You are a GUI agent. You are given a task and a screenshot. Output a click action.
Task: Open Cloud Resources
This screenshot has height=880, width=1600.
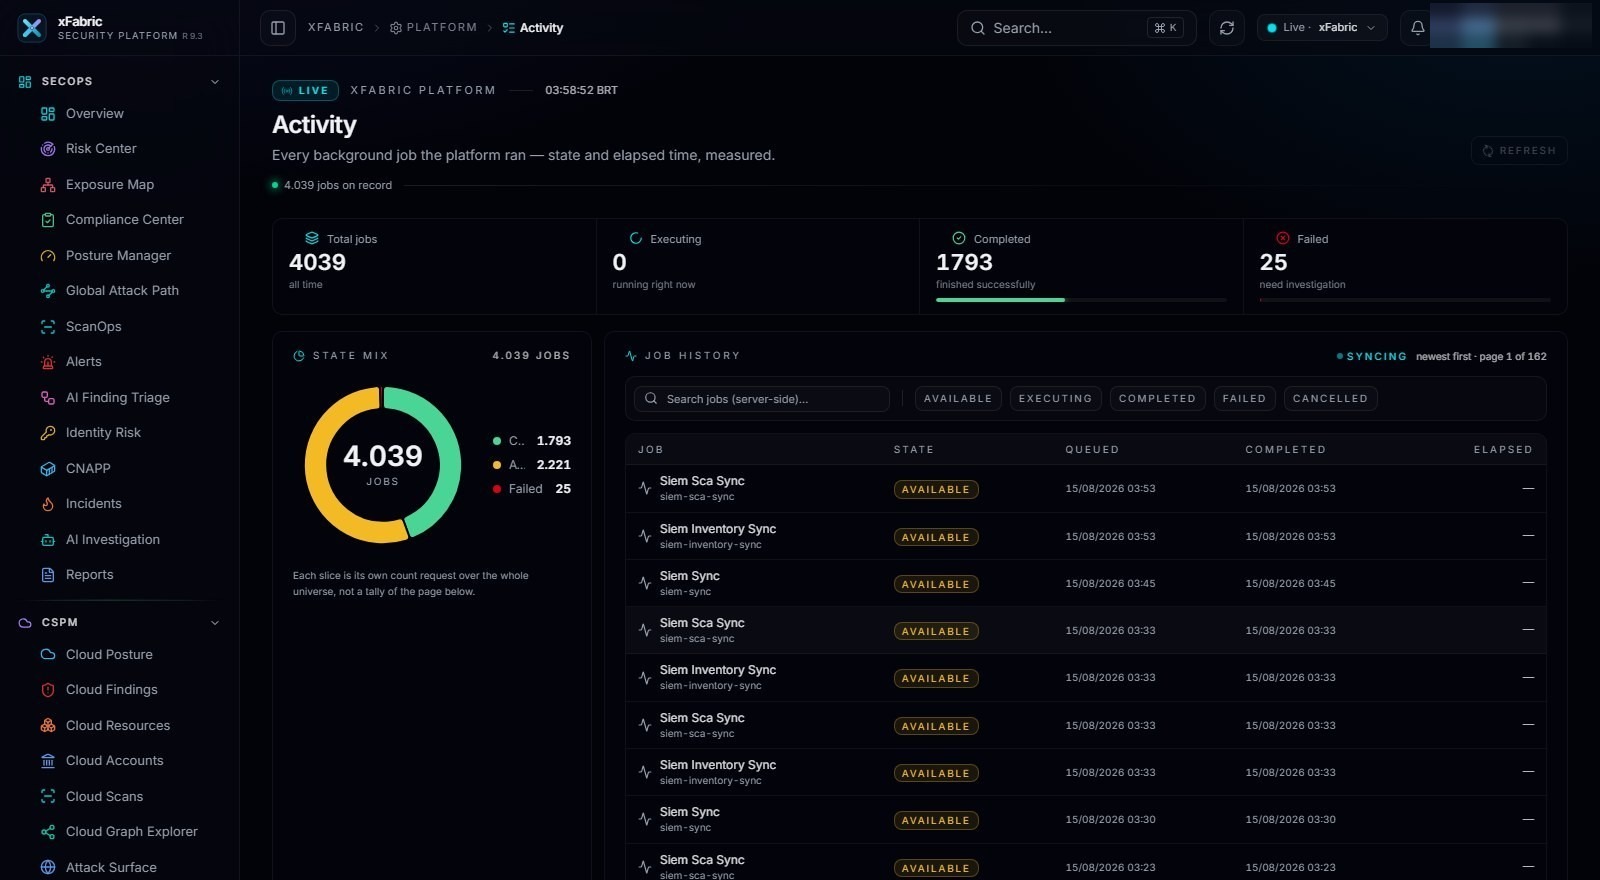pyautogui.click(x=119, y=726)
